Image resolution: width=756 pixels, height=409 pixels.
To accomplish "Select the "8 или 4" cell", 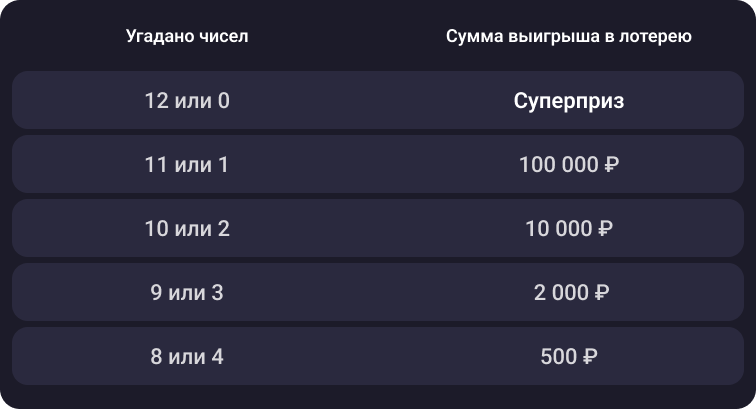I will pos(187,357).
